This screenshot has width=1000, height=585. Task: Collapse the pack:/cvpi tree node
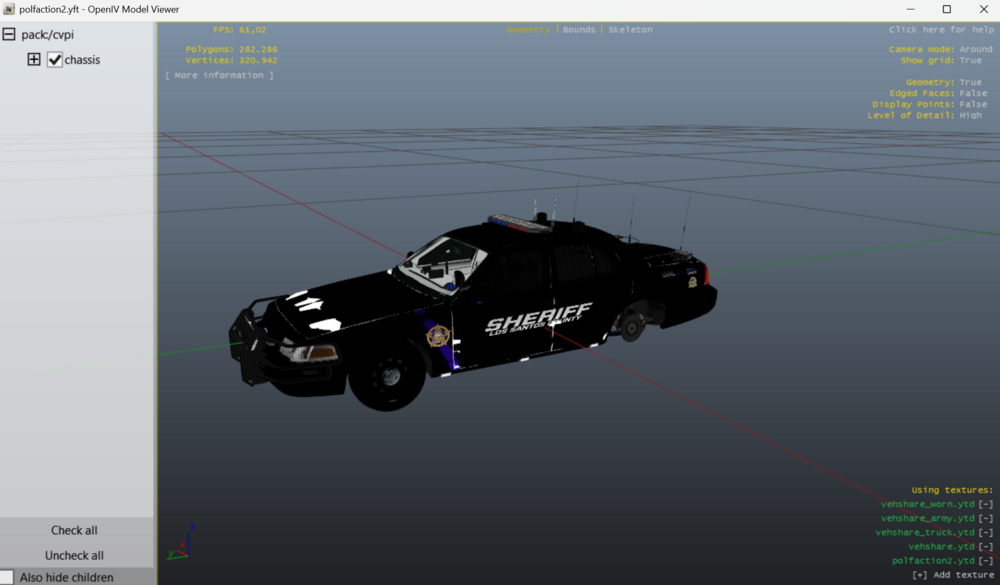9,34
